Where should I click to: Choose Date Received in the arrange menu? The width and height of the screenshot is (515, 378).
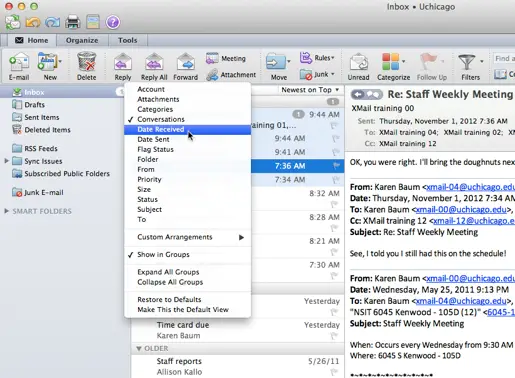pyautogui.click(x=187, y=129)
